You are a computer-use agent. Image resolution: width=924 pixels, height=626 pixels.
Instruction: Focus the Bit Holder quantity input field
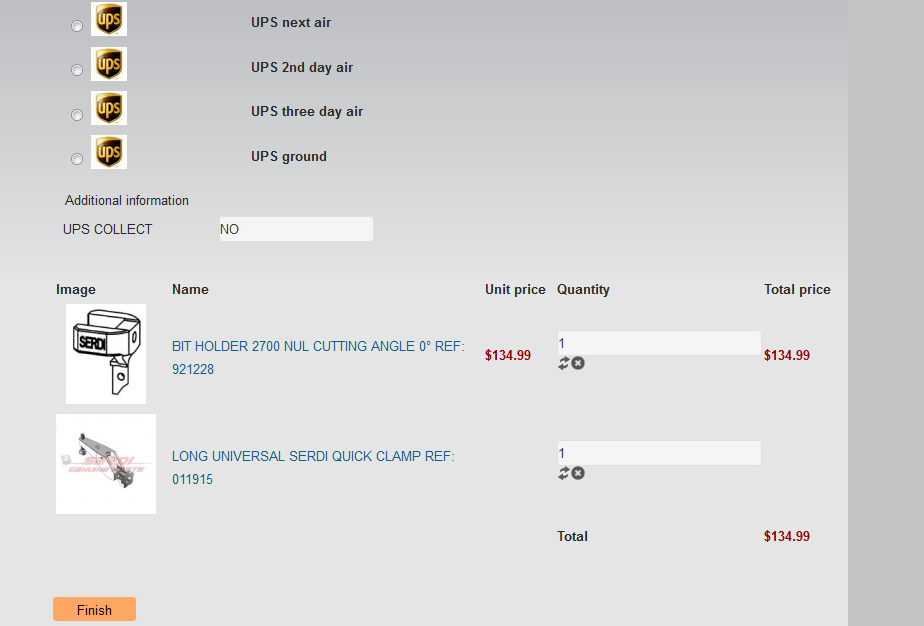pos(658,343)
